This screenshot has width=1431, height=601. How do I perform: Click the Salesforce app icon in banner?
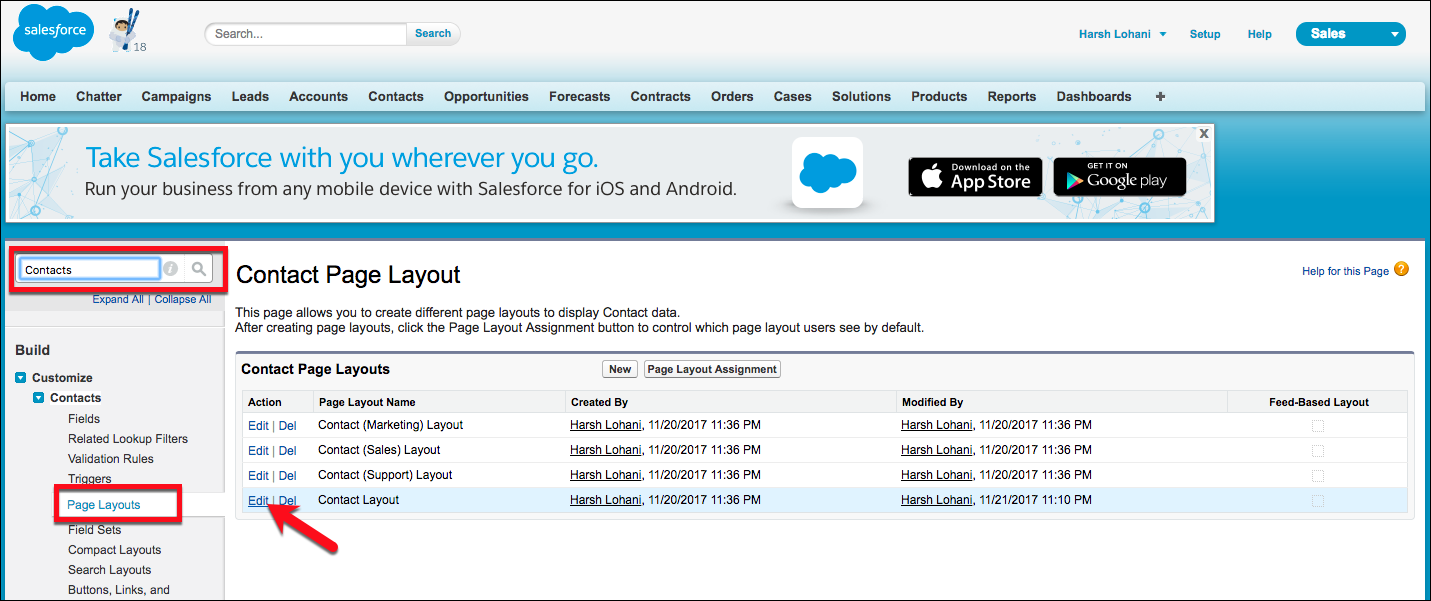click(827, 172)
